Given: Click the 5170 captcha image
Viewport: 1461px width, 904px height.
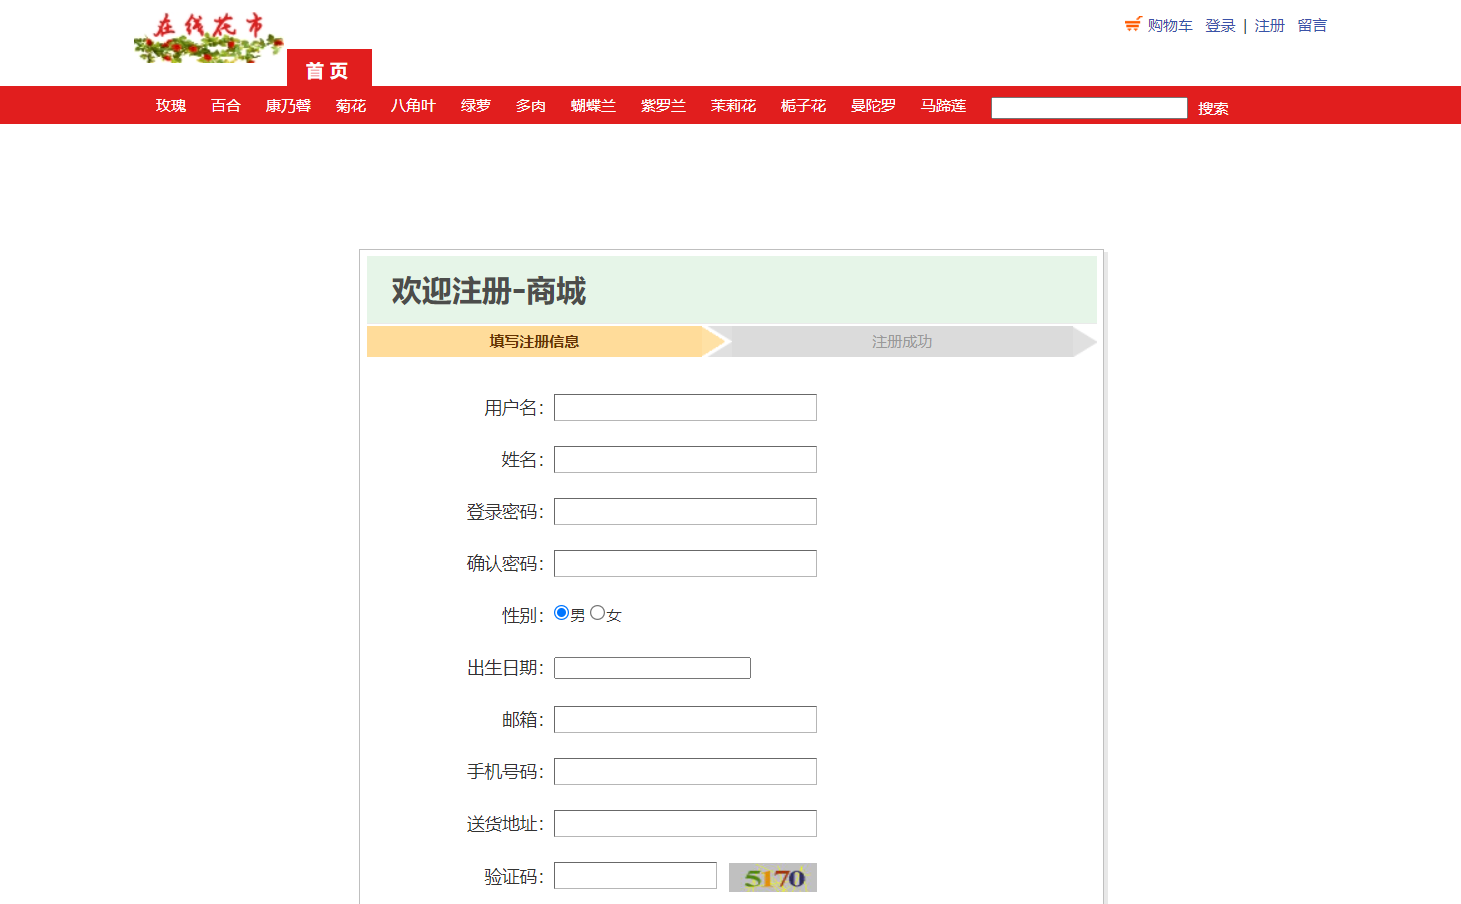Looking at the screenshot, I should [x=772, y=877].
